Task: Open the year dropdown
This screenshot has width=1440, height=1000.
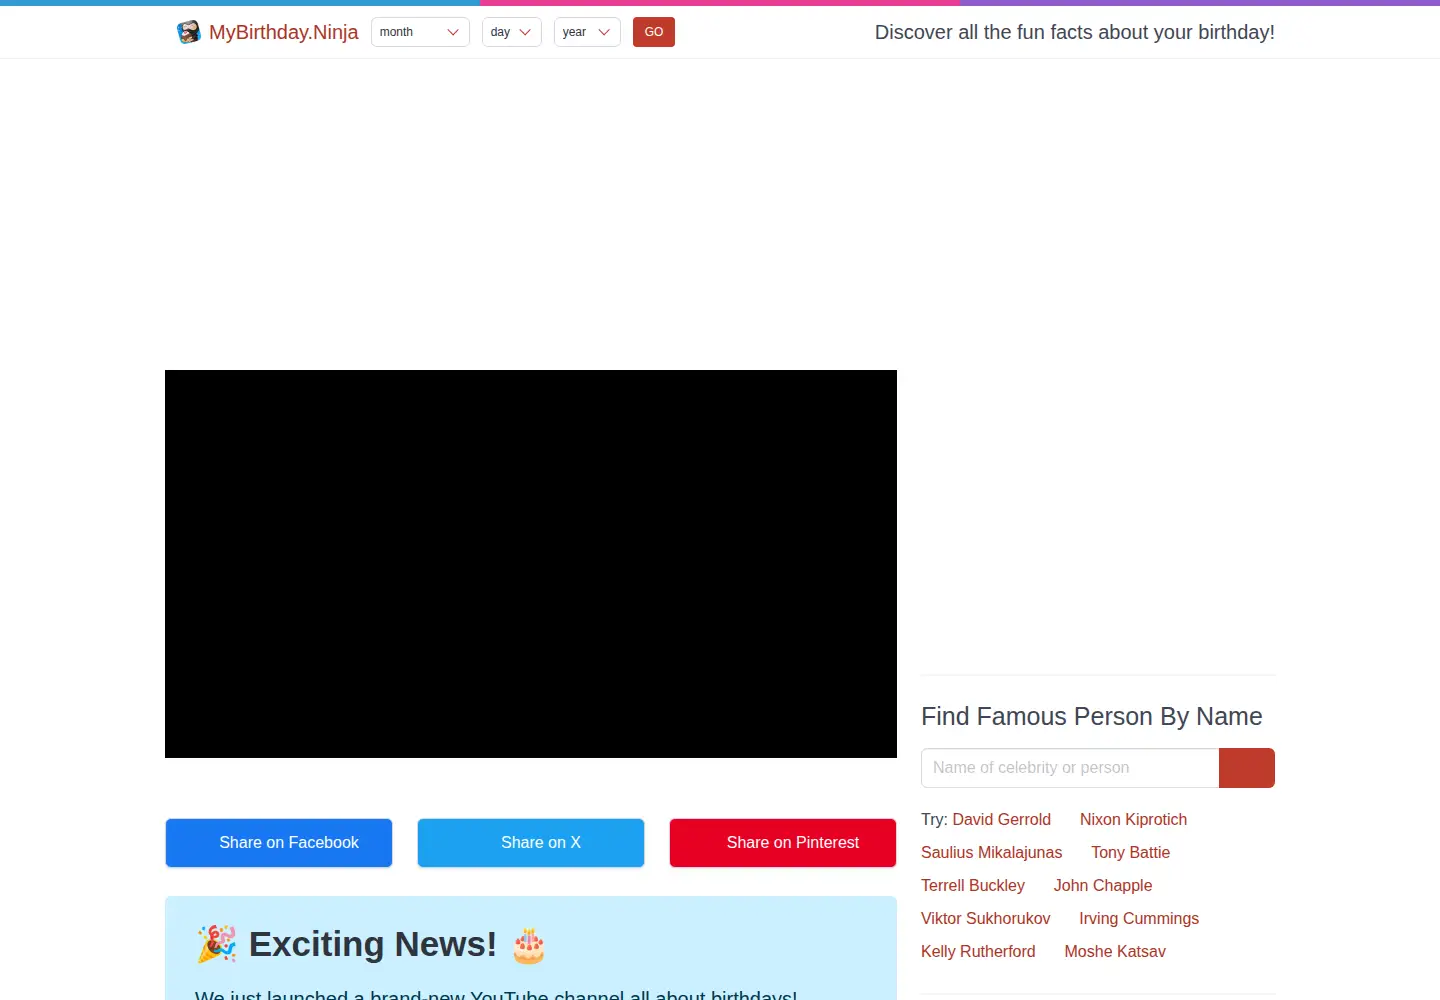Action: click(587, 32)
